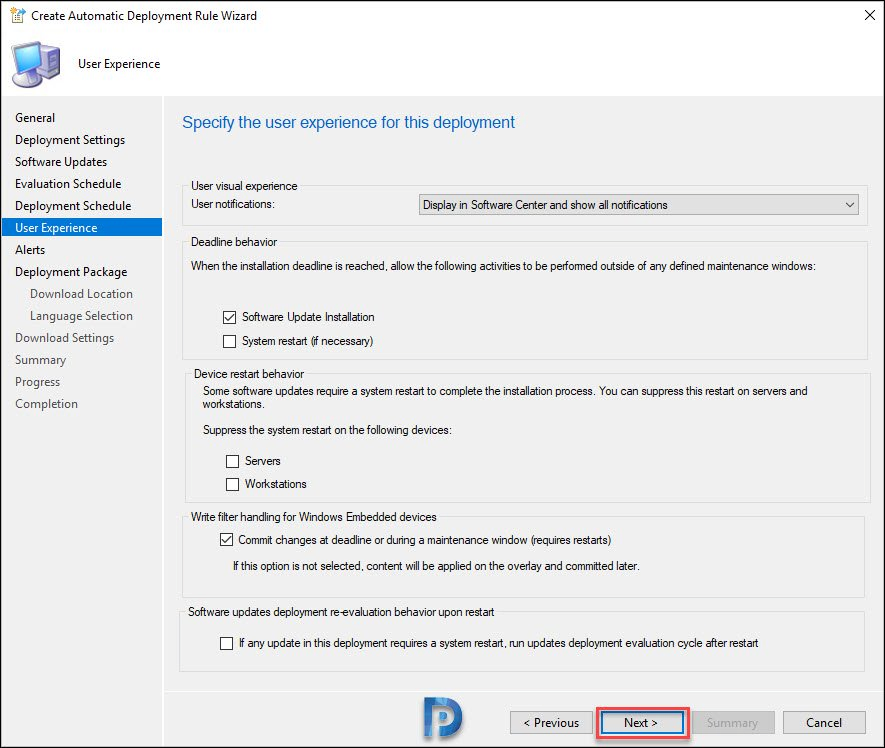Select Progress step in sidebar

[x=37, y=382]
